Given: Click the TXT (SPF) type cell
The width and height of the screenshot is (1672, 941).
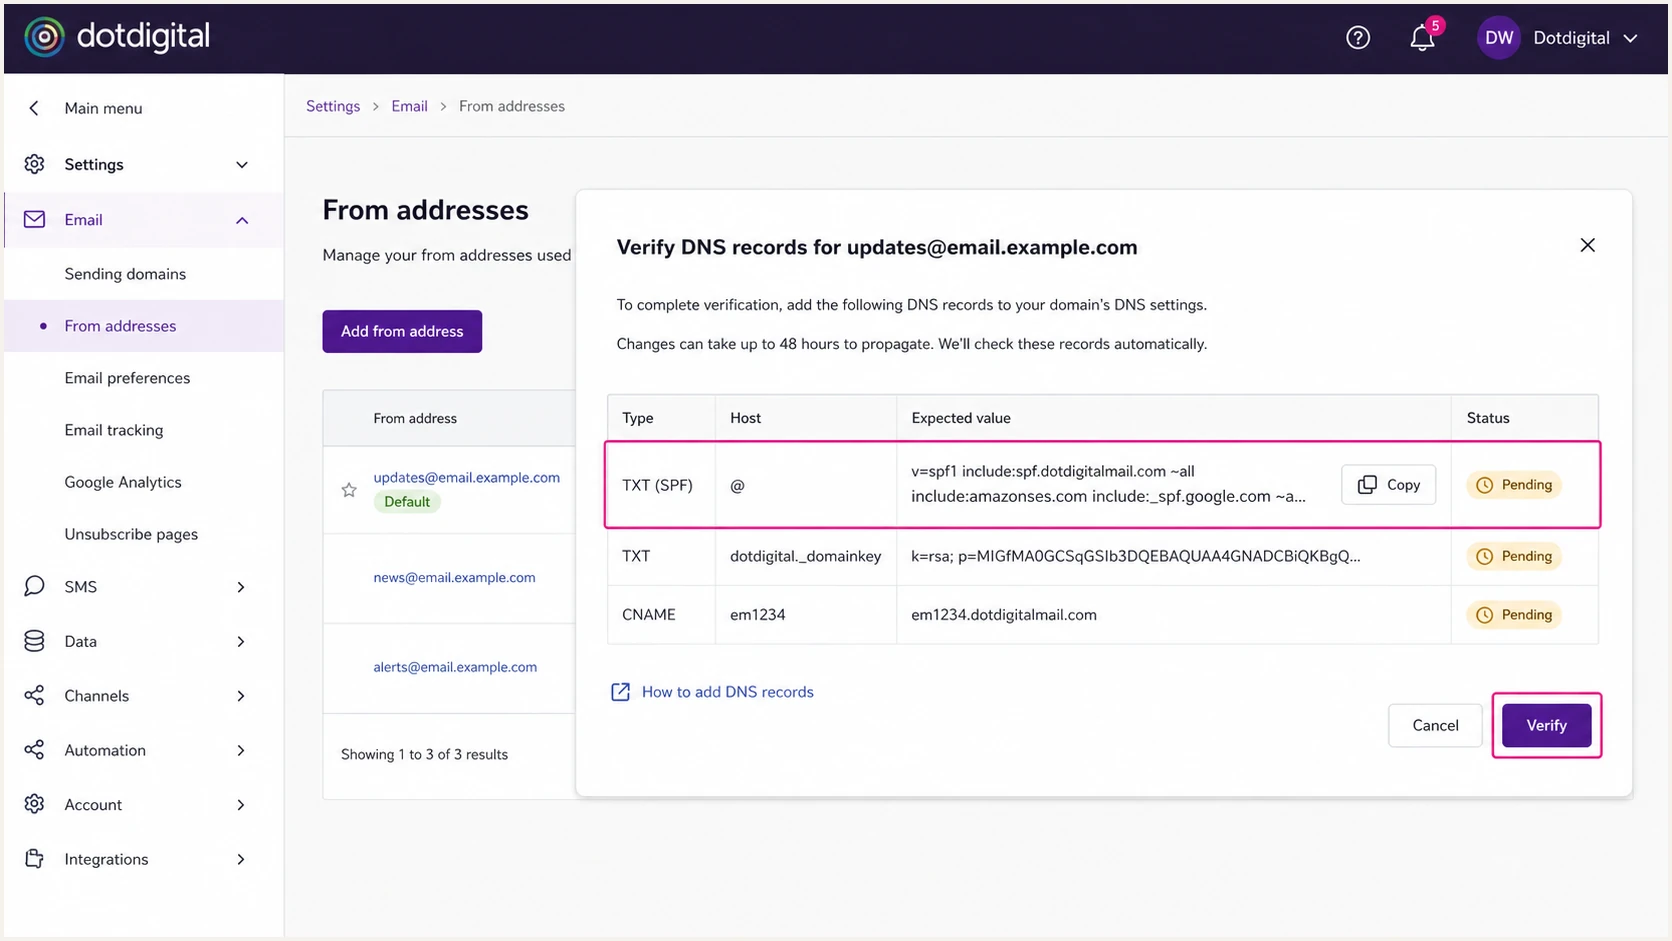Looking at the screenshot, I should click(x=657, y=485).
